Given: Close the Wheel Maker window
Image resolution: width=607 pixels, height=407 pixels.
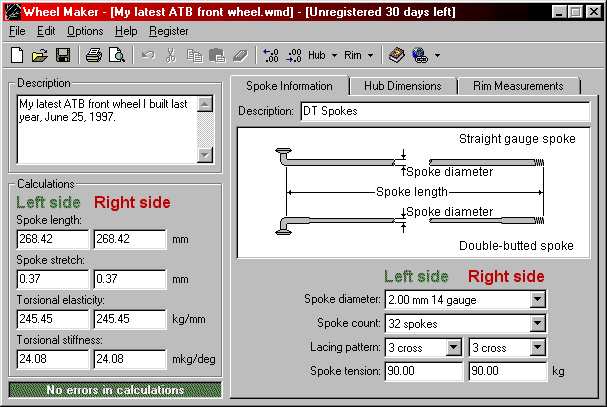Looking at the screenshot, I should 593,12.
